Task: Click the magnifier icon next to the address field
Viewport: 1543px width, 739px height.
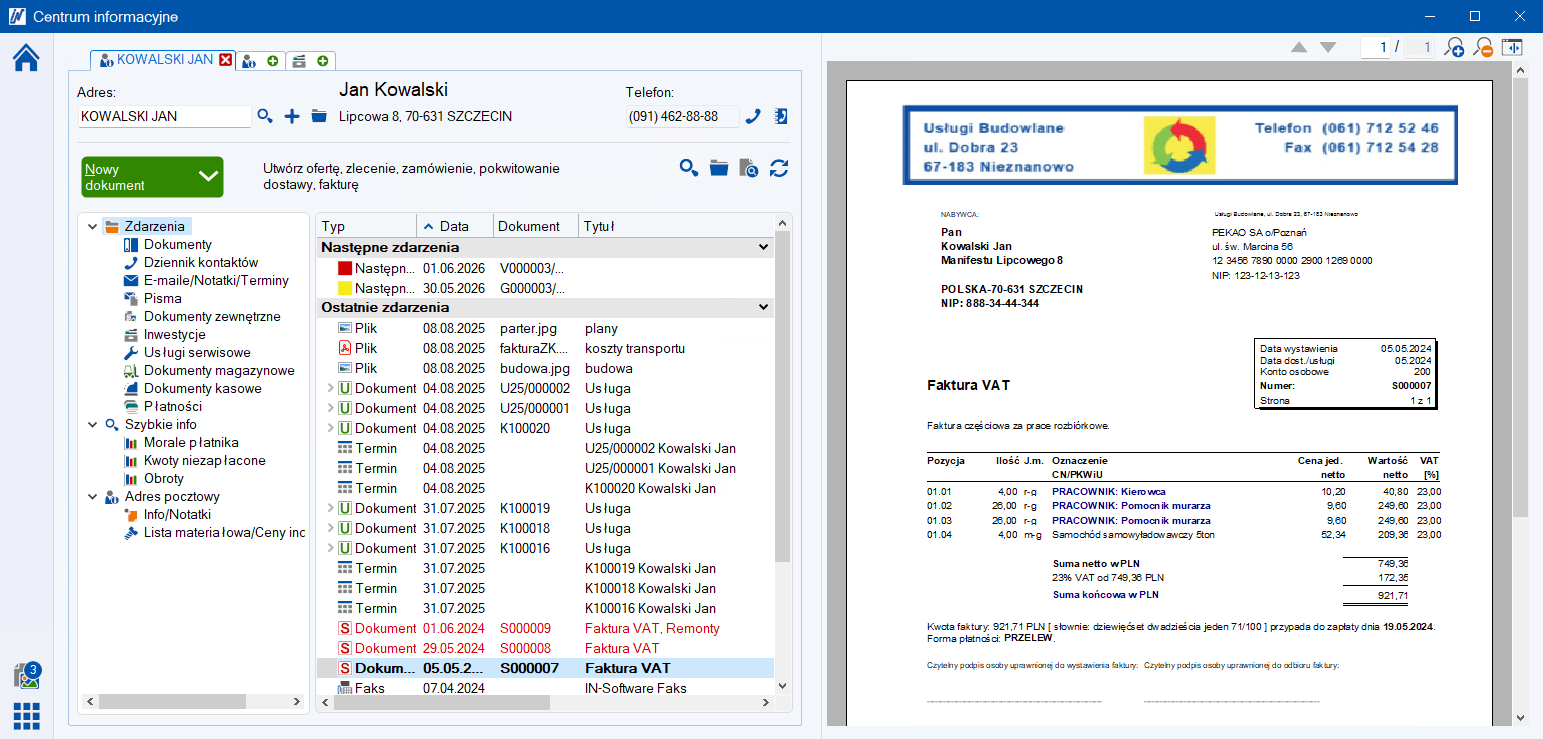Action: tap(265, 116)
